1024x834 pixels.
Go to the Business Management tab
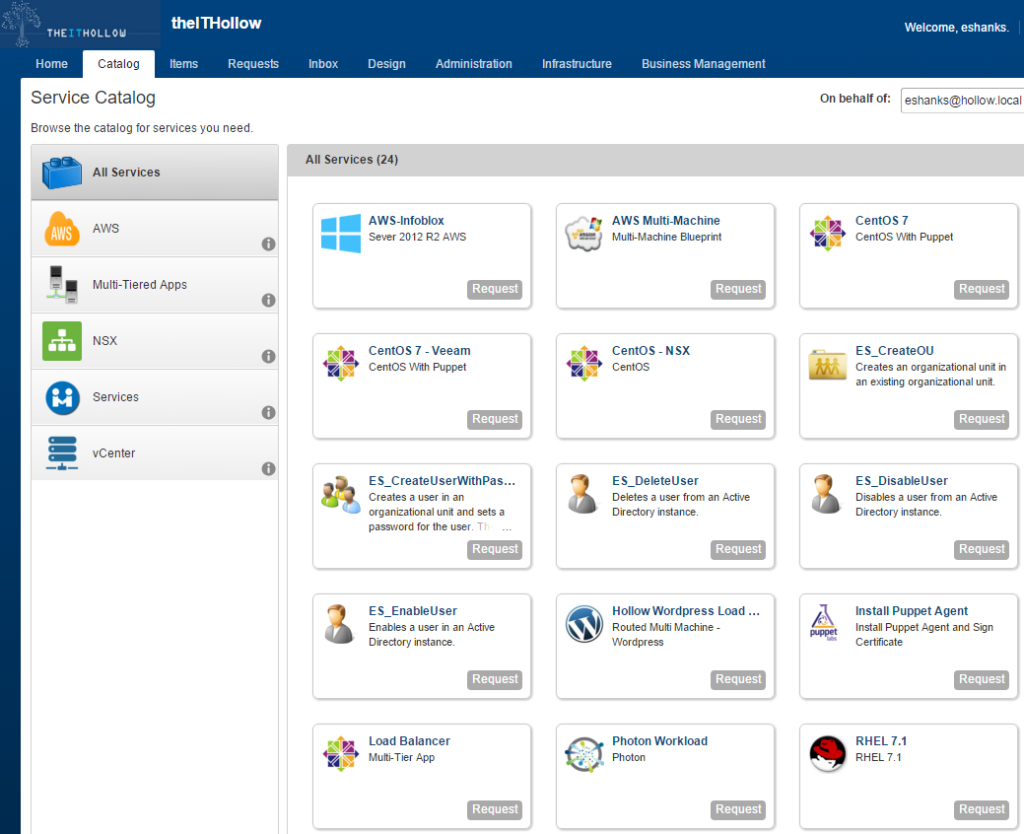click(703, 64)
